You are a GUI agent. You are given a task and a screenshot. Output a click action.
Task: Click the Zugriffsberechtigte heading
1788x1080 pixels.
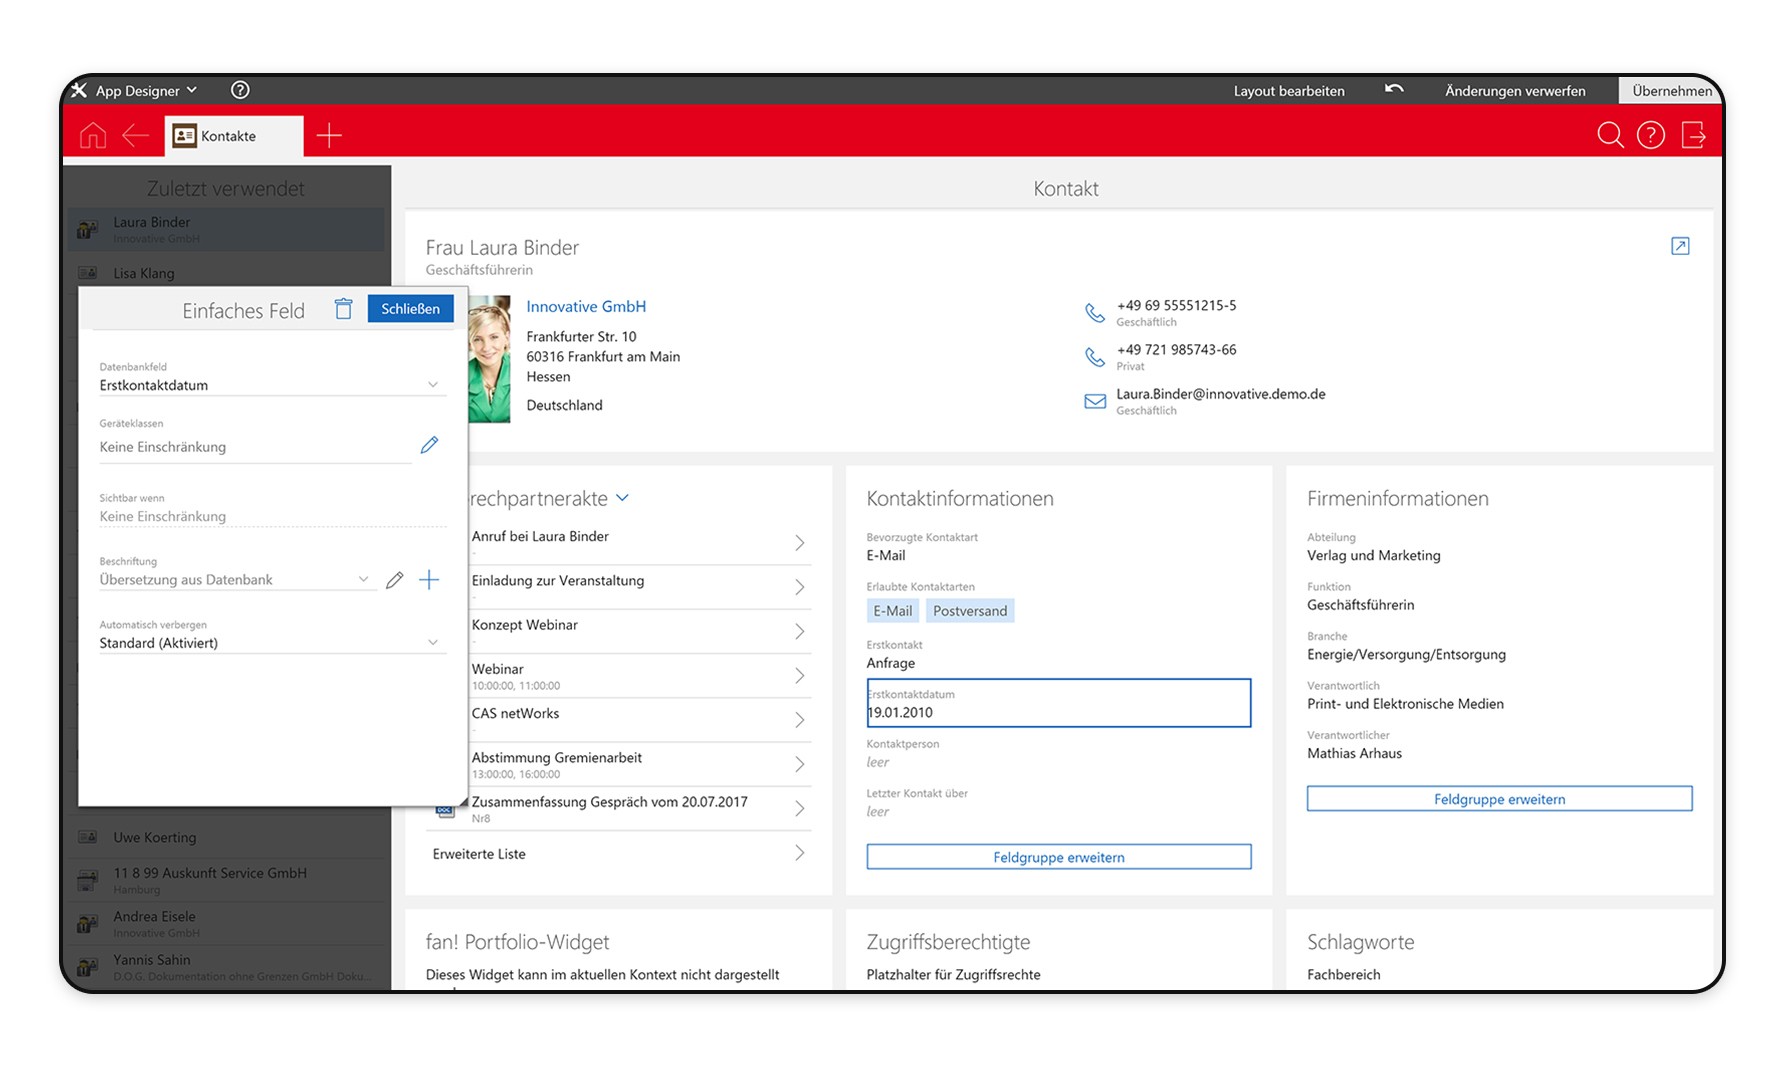(948, 942)
